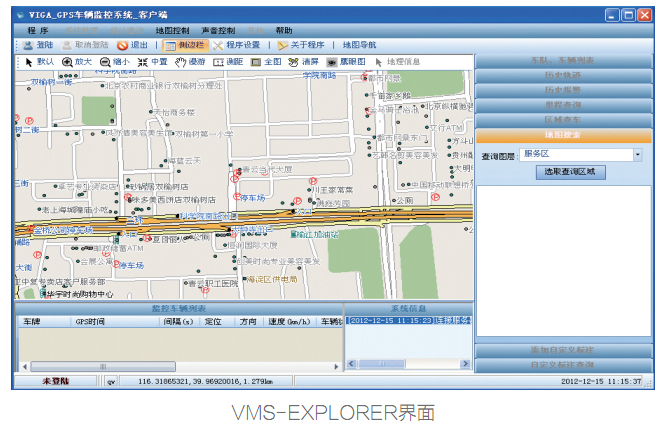
Task: Click system info scroll right arrow
Action: point(465,364)
